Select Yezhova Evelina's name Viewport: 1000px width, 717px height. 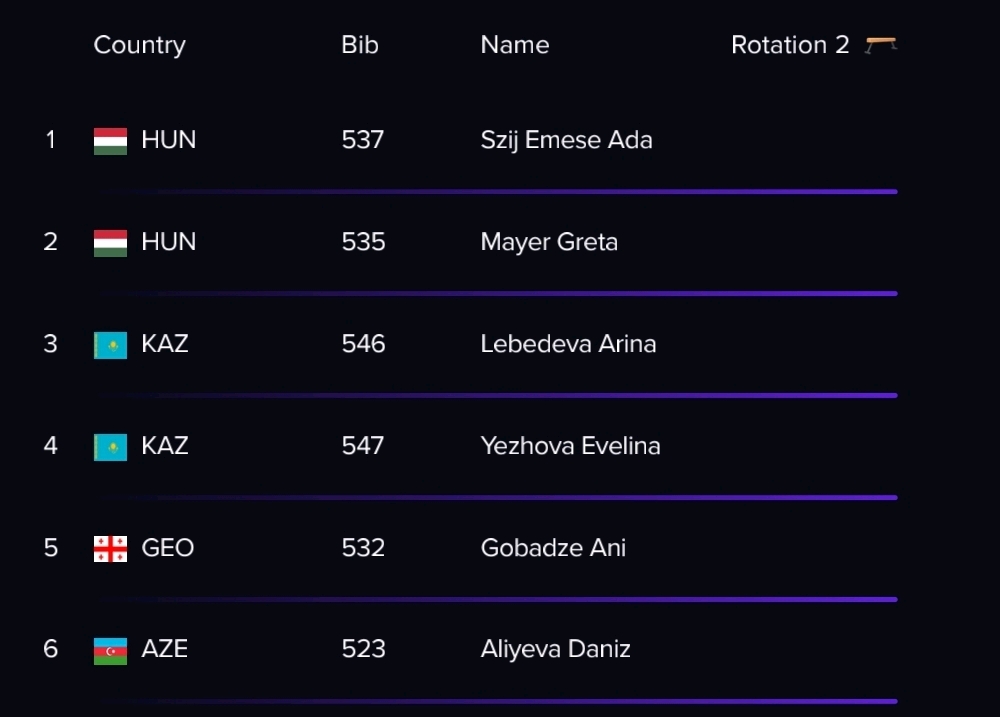[x=570, y=446]
